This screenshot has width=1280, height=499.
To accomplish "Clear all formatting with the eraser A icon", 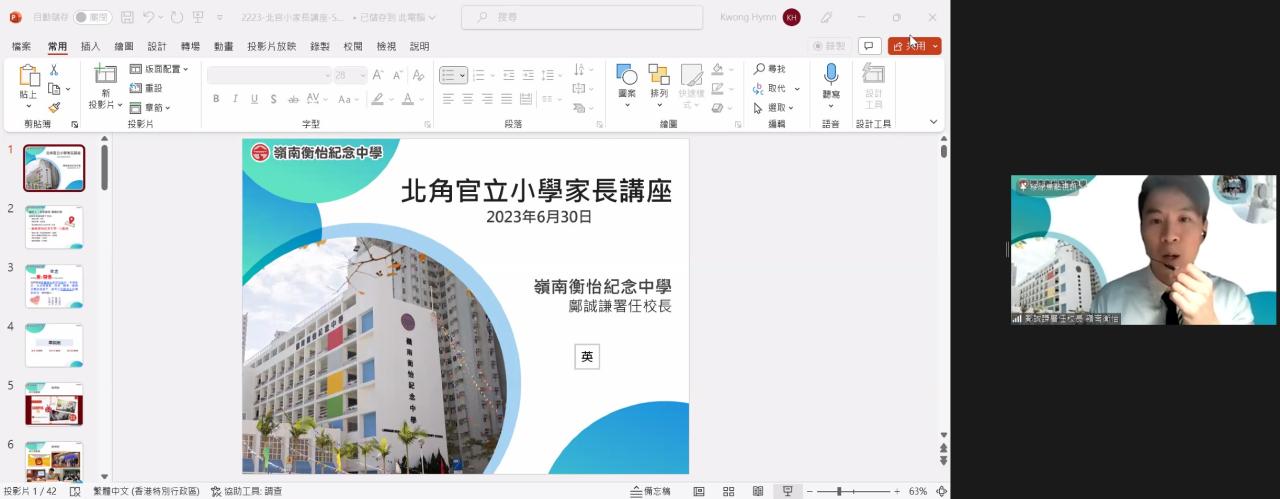I will [420, 75].
